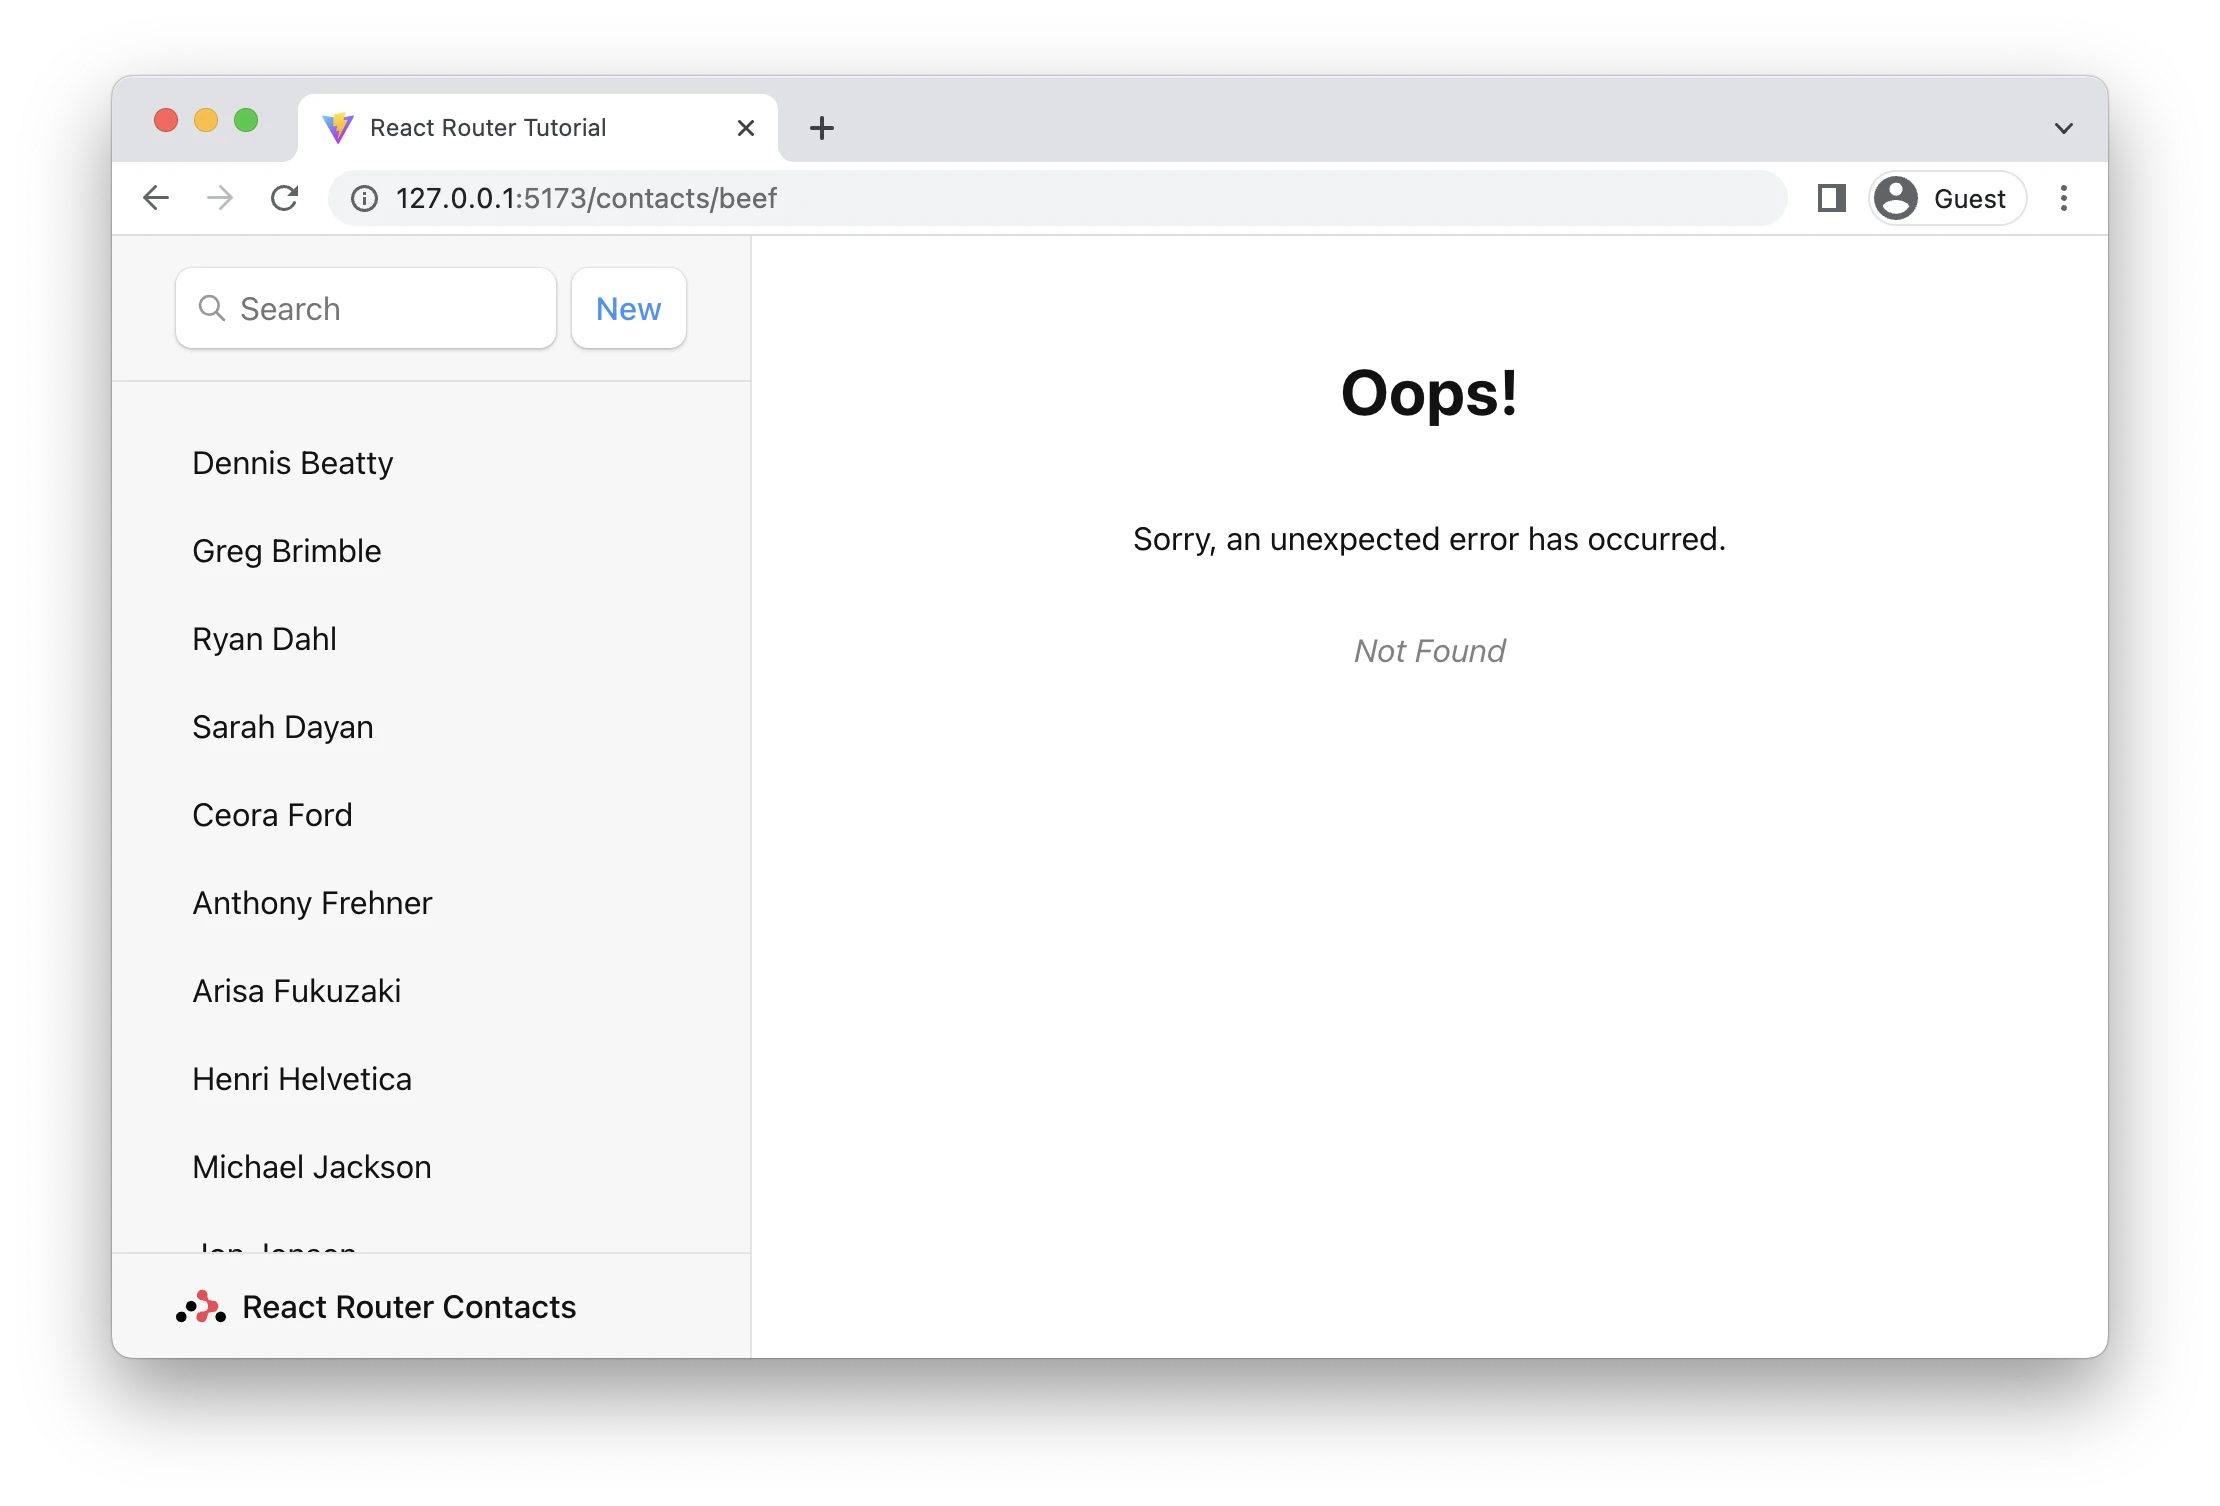Viewport: 2220px width, 1506px height.
Task: Select Henri Helvetica contact
Action: click(302, 1079)
